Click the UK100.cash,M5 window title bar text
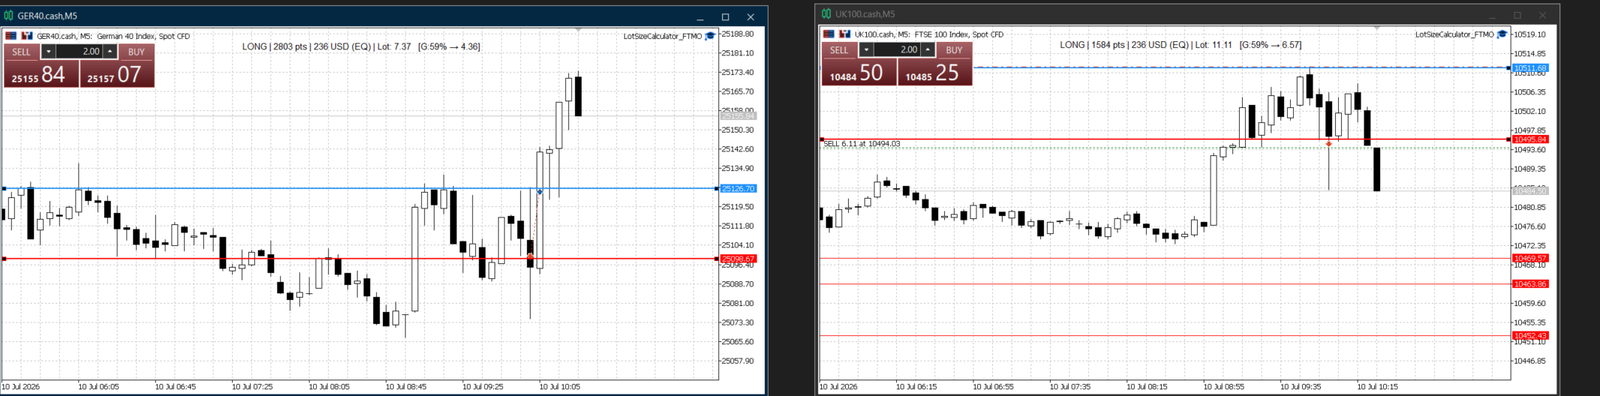The width and height of the screenshot is (1600, 396). pyautogui.click(x=865, y=14)
